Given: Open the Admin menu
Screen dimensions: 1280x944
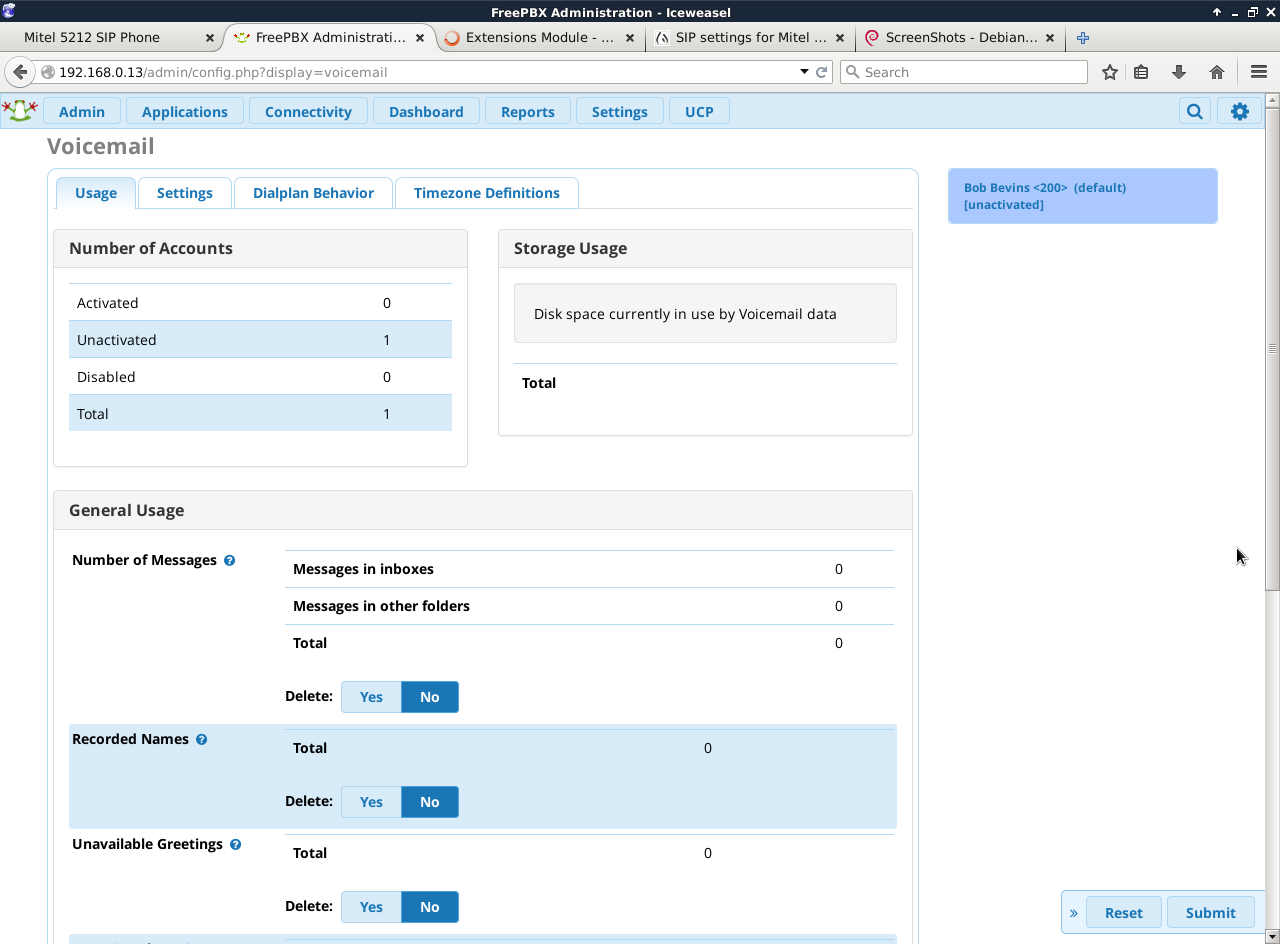Looking at the screenshot, I should click(x=82, y=111).
